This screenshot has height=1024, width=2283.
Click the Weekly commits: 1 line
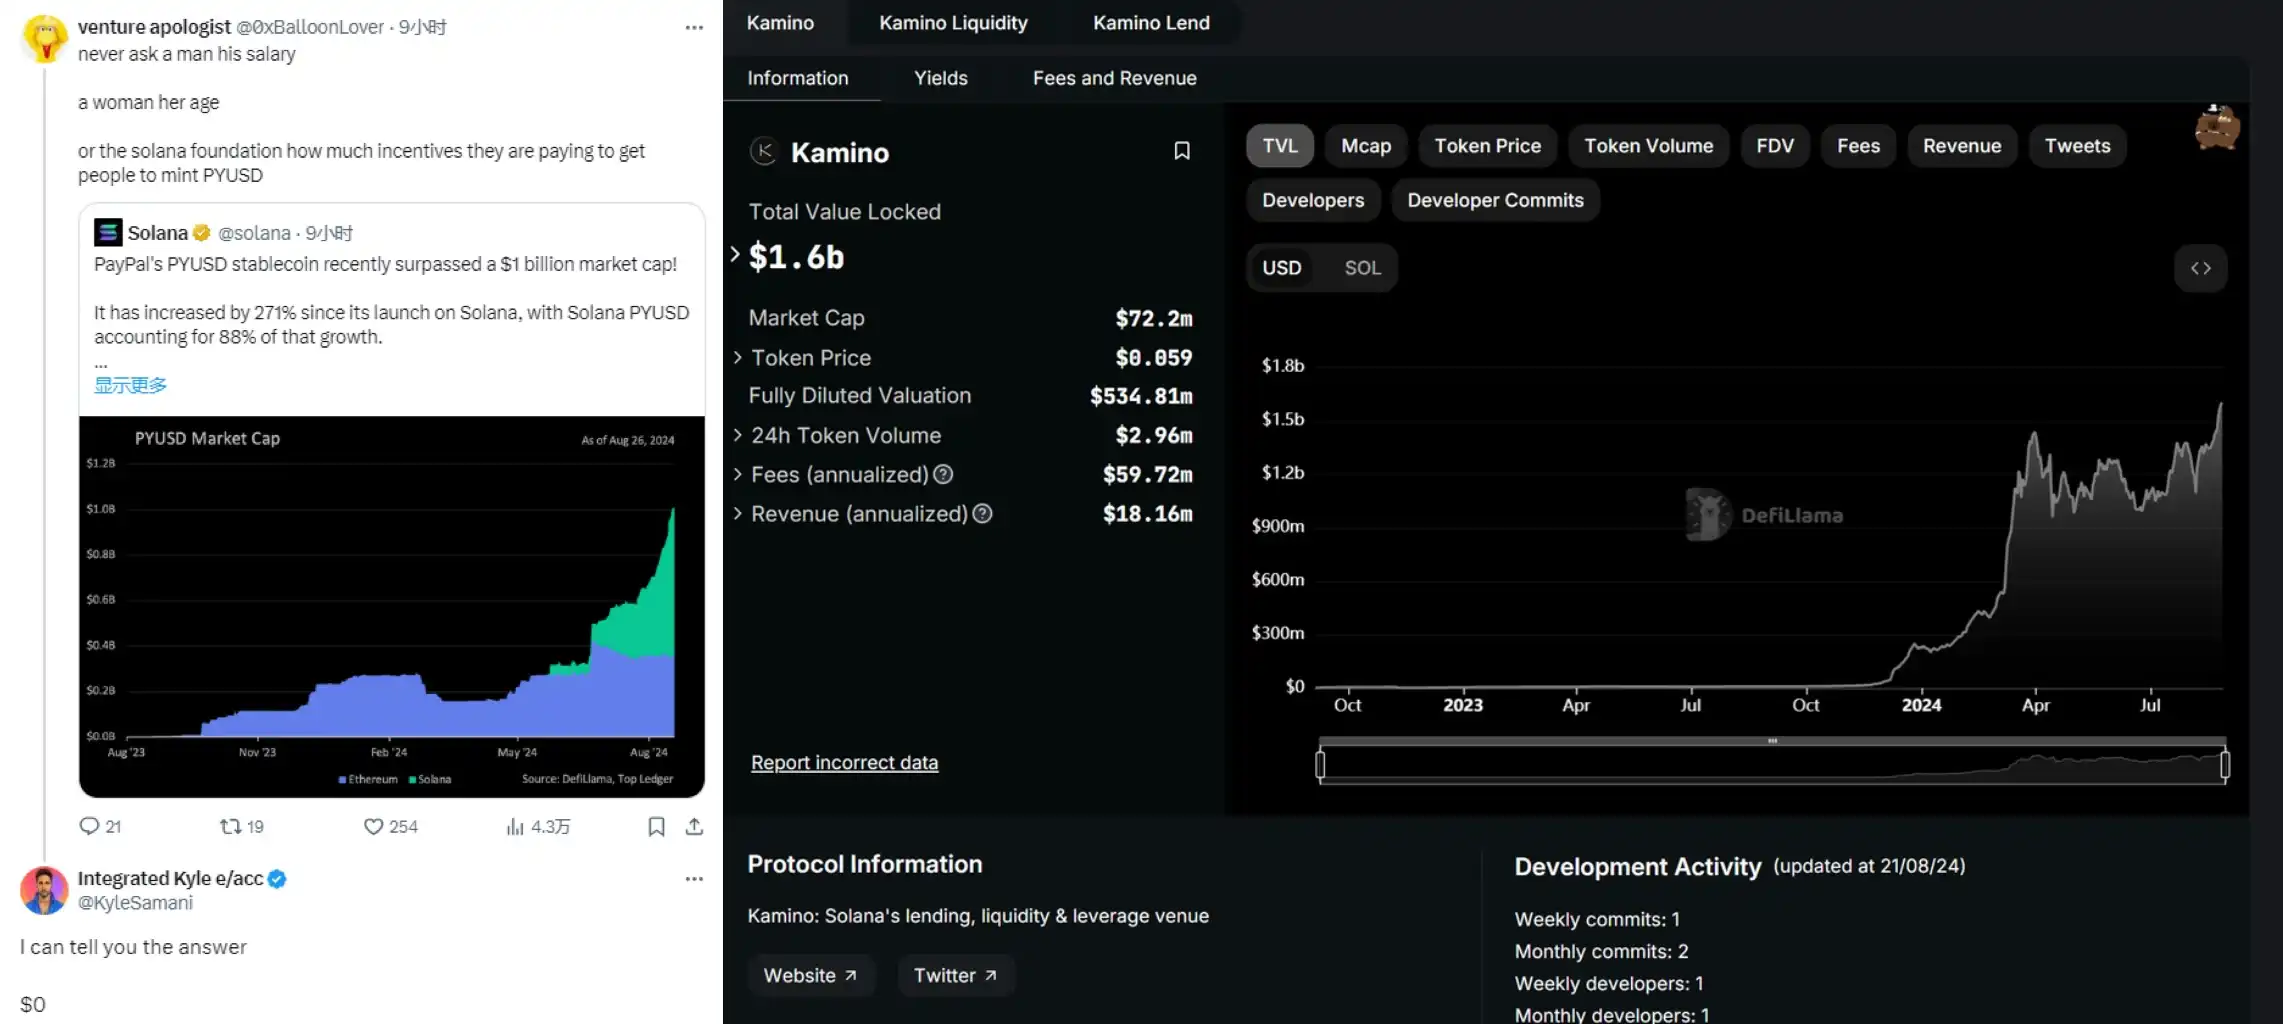[x=1597, y=920]
